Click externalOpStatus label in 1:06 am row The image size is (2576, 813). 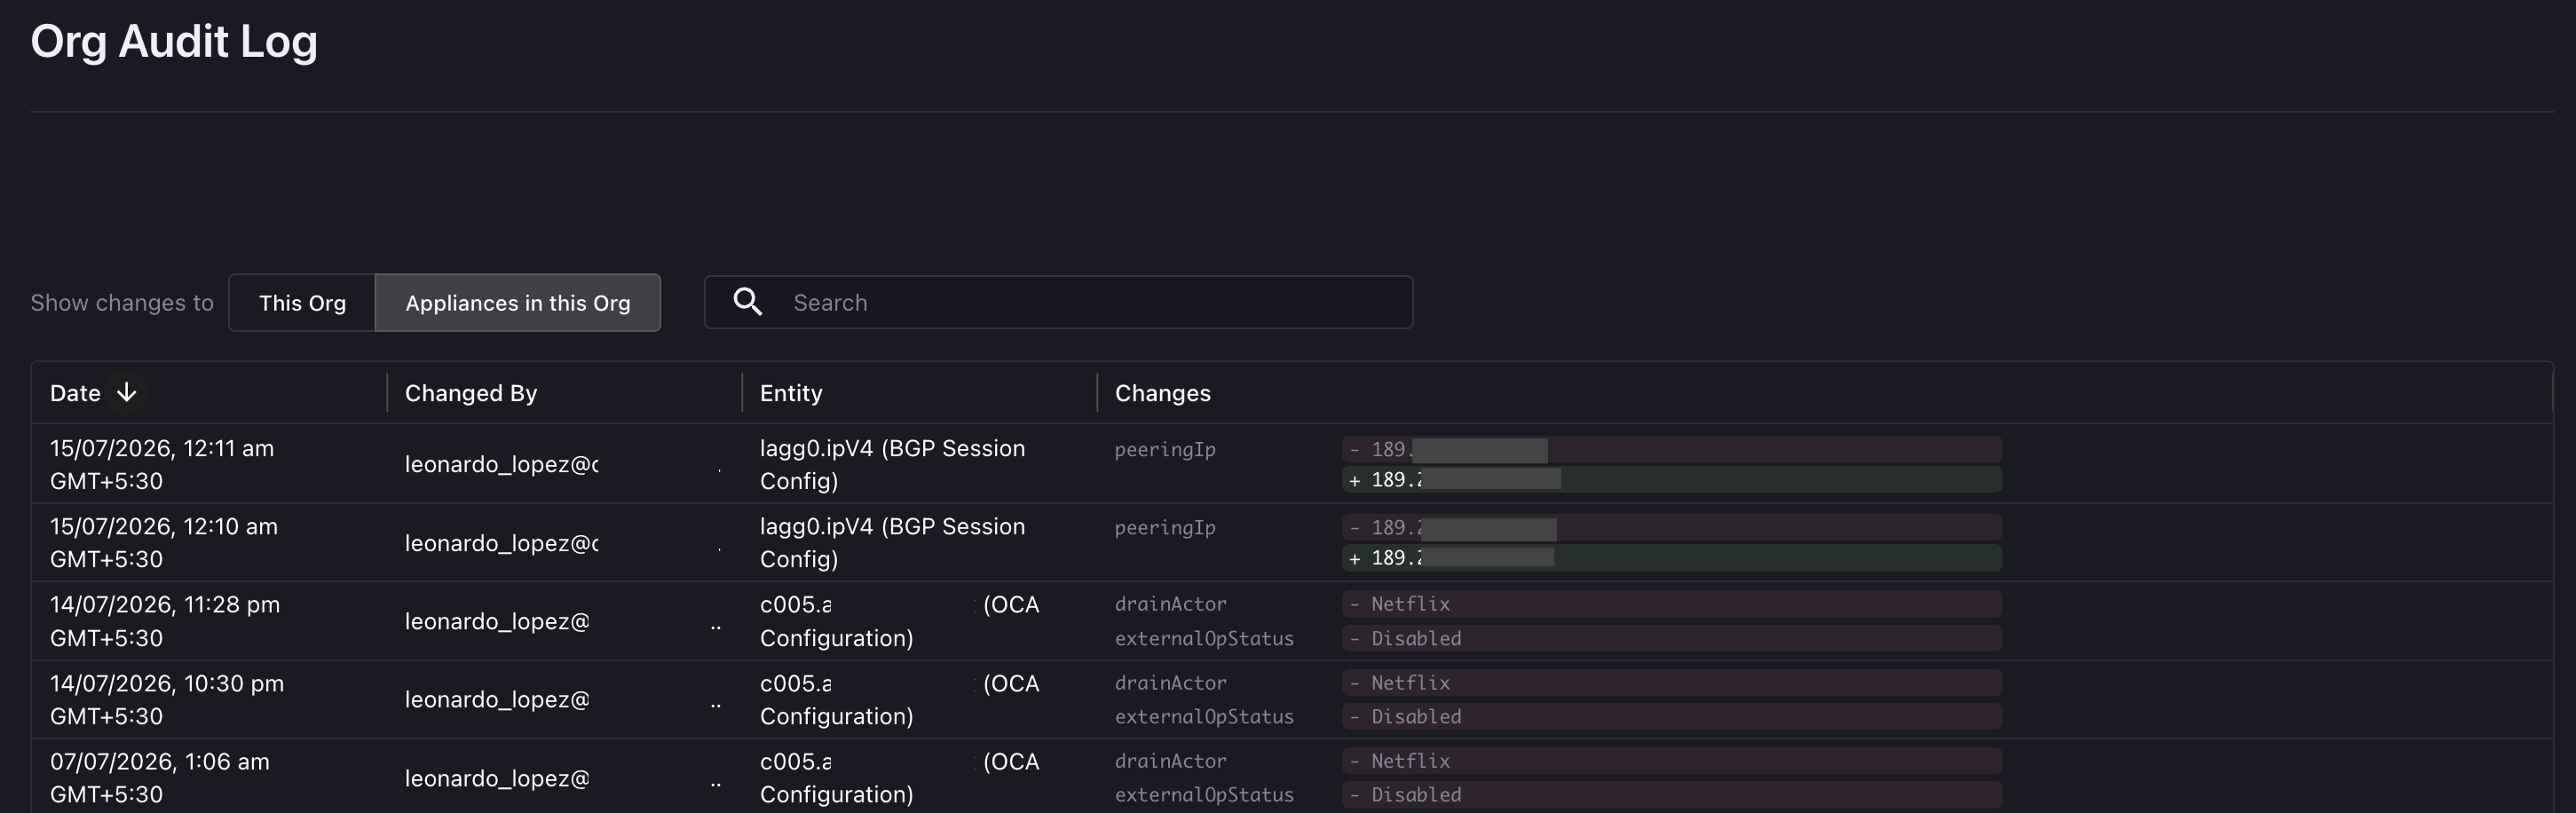coord(1204,795)
